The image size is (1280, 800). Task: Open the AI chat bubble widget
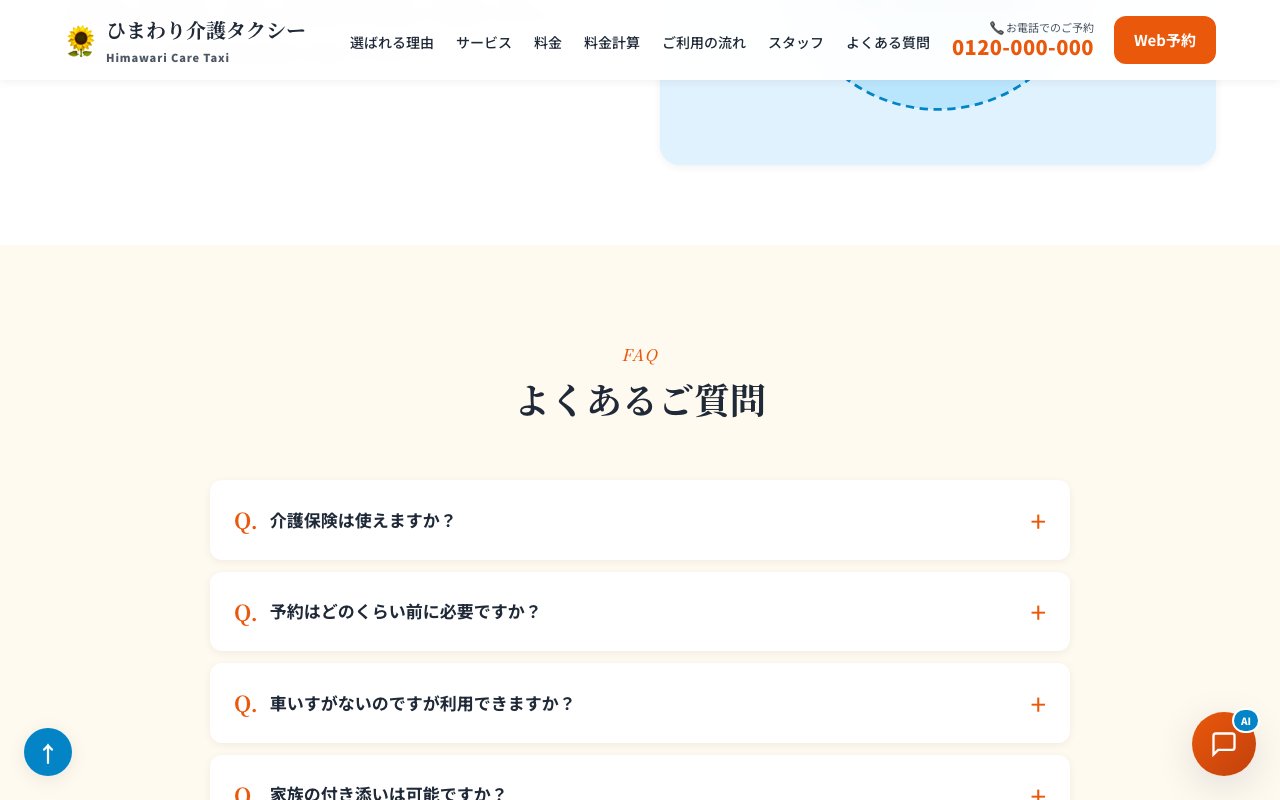pos(1223,744)
